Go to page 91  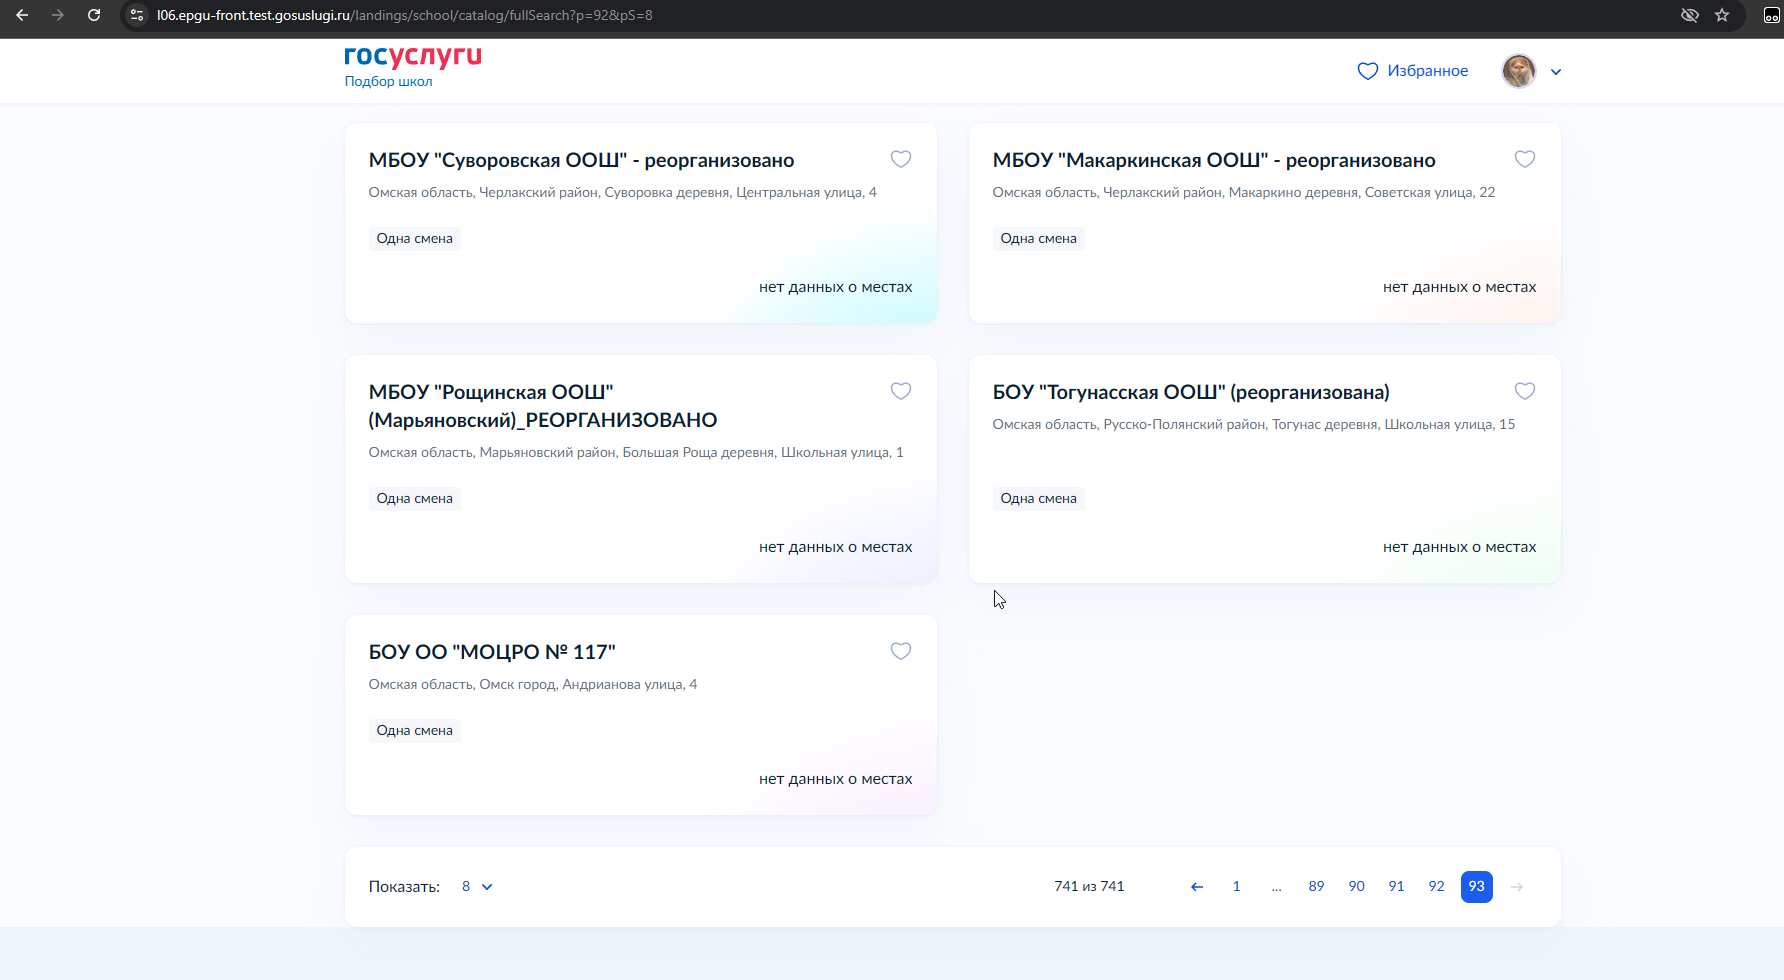(1397, 887)
